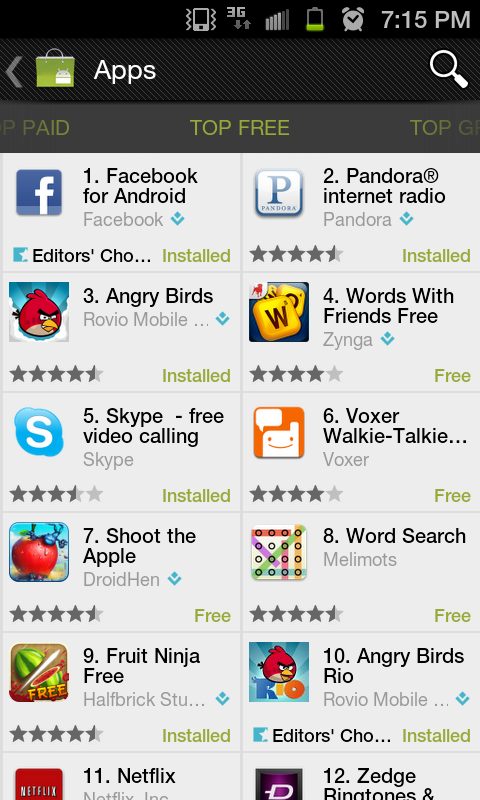Screen dimensions: 480x800
Task: Open the Voxer Walkie-Talkie icon
Action: pyautogui.click(x=279, y=432)
